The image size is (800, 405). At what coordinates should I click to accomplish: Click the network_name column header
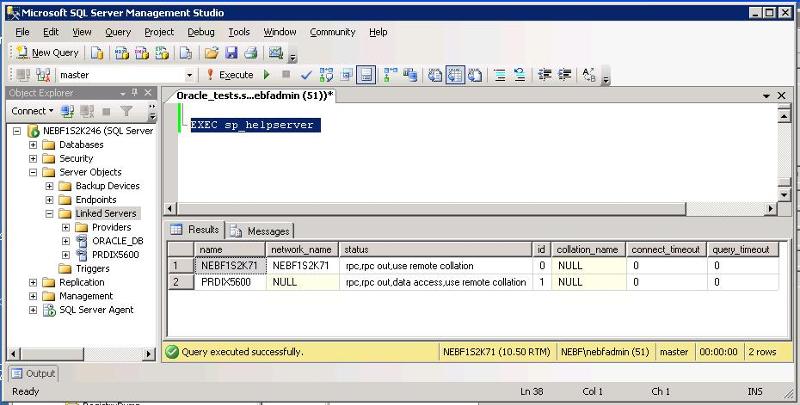pos(302,249)
